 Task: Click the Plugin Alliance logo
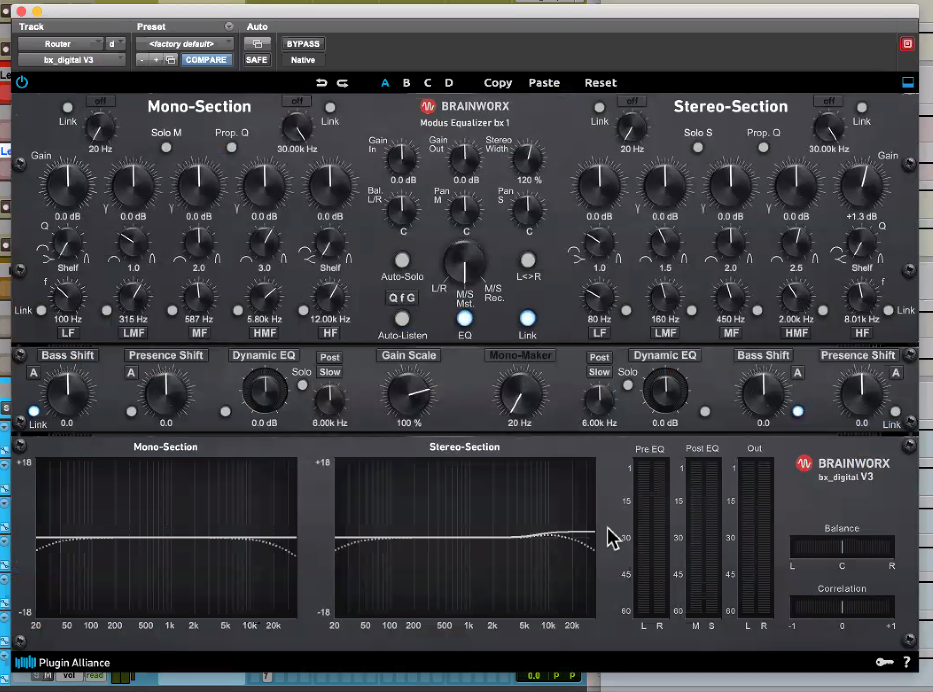62,662
